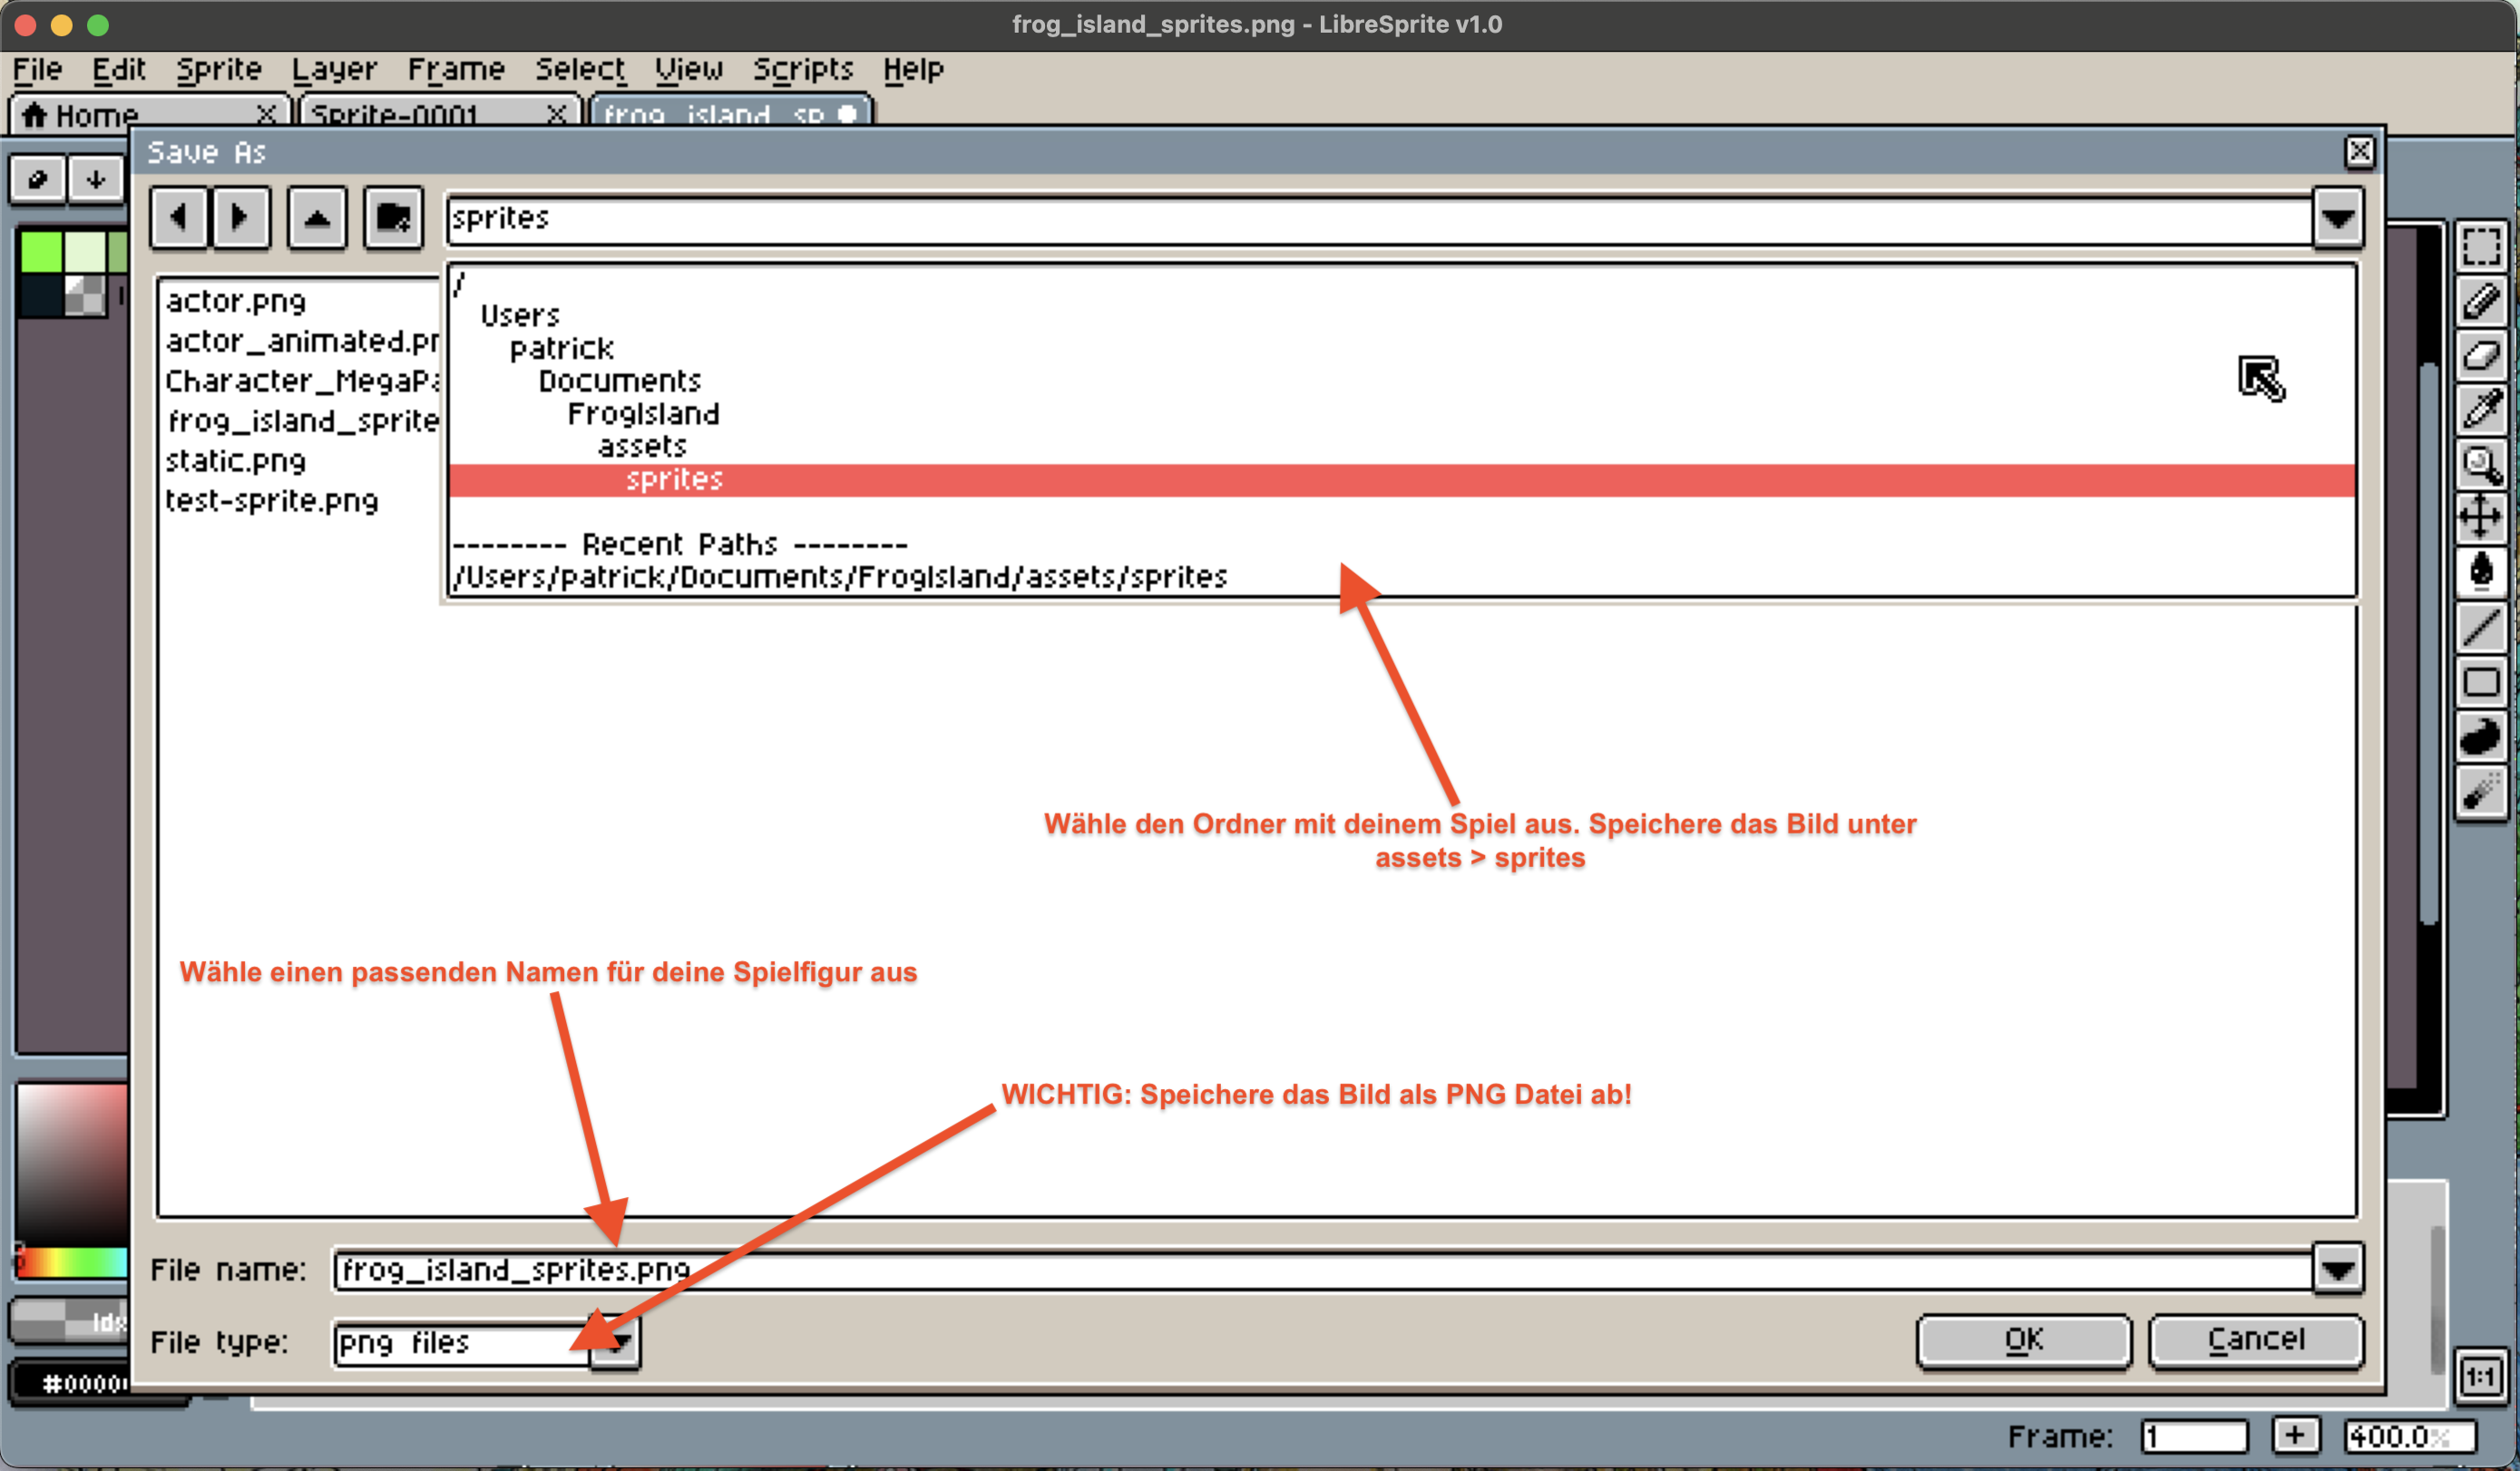Select the Line tool
Screen dimensions: 2520x1471
pos(2480,628)
